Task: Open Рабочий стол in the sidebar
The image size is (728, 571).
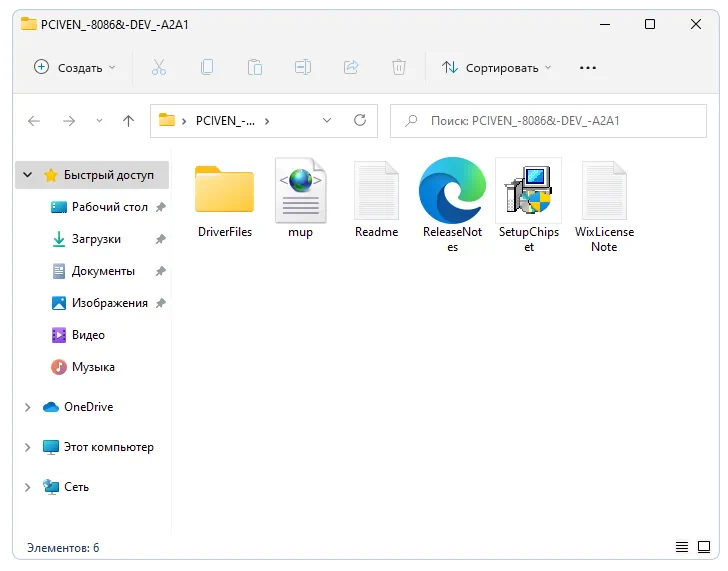Action: (x=110, y=207)
